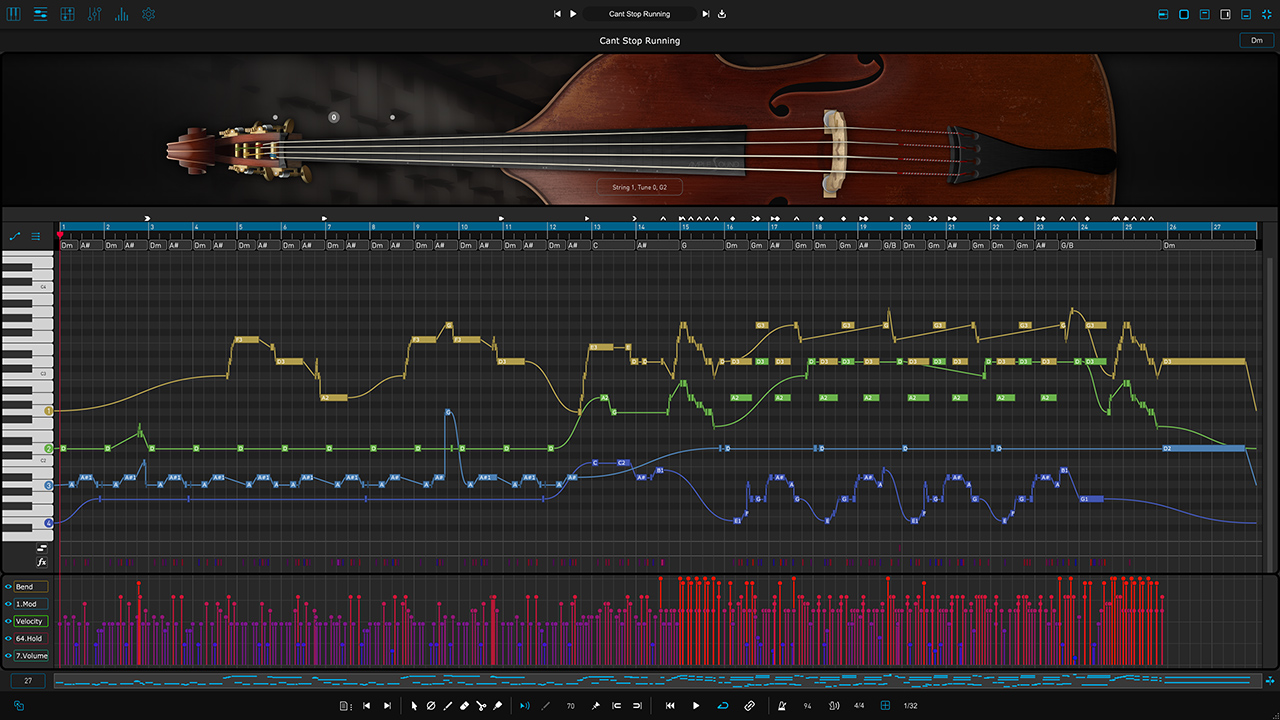
Task: Toggle visibility of the 7.Volume lane
Action: click(8, 656)
